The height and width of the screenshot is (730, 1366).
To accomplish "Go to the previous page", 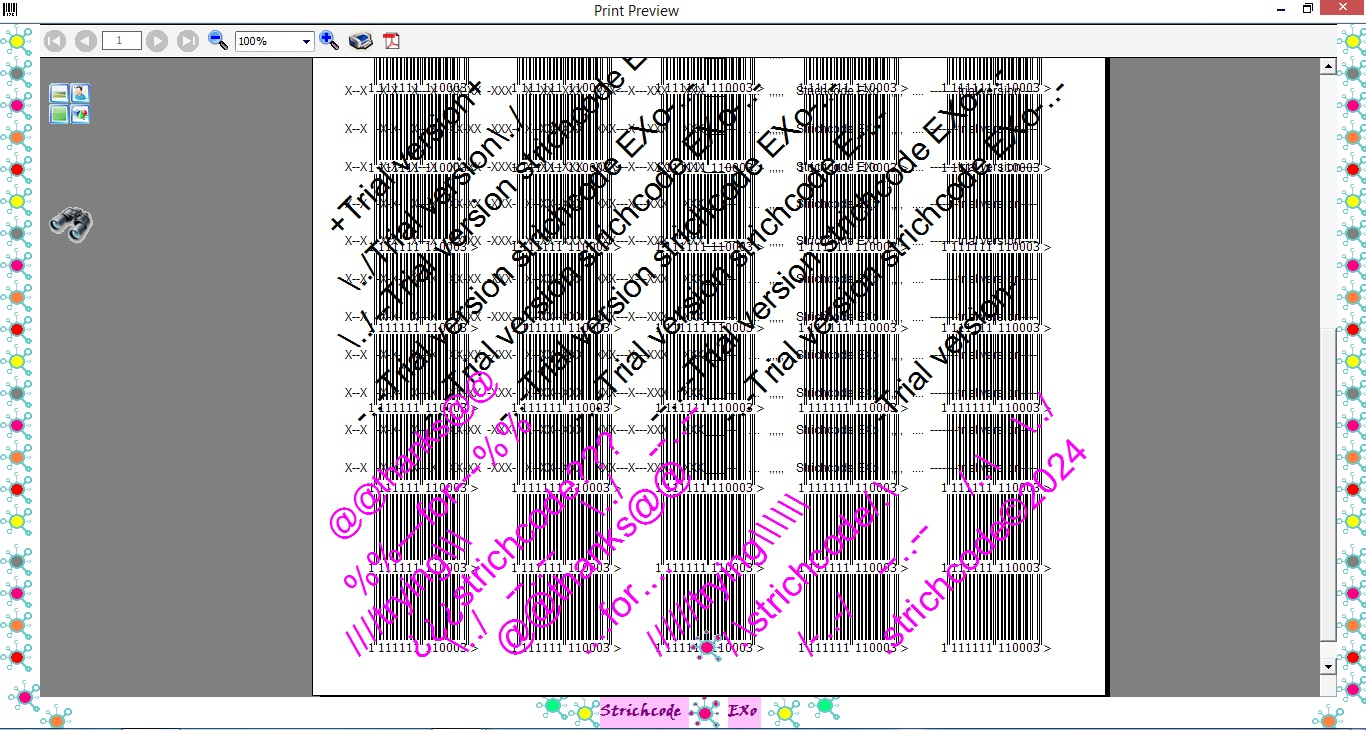I will (86, 41).
